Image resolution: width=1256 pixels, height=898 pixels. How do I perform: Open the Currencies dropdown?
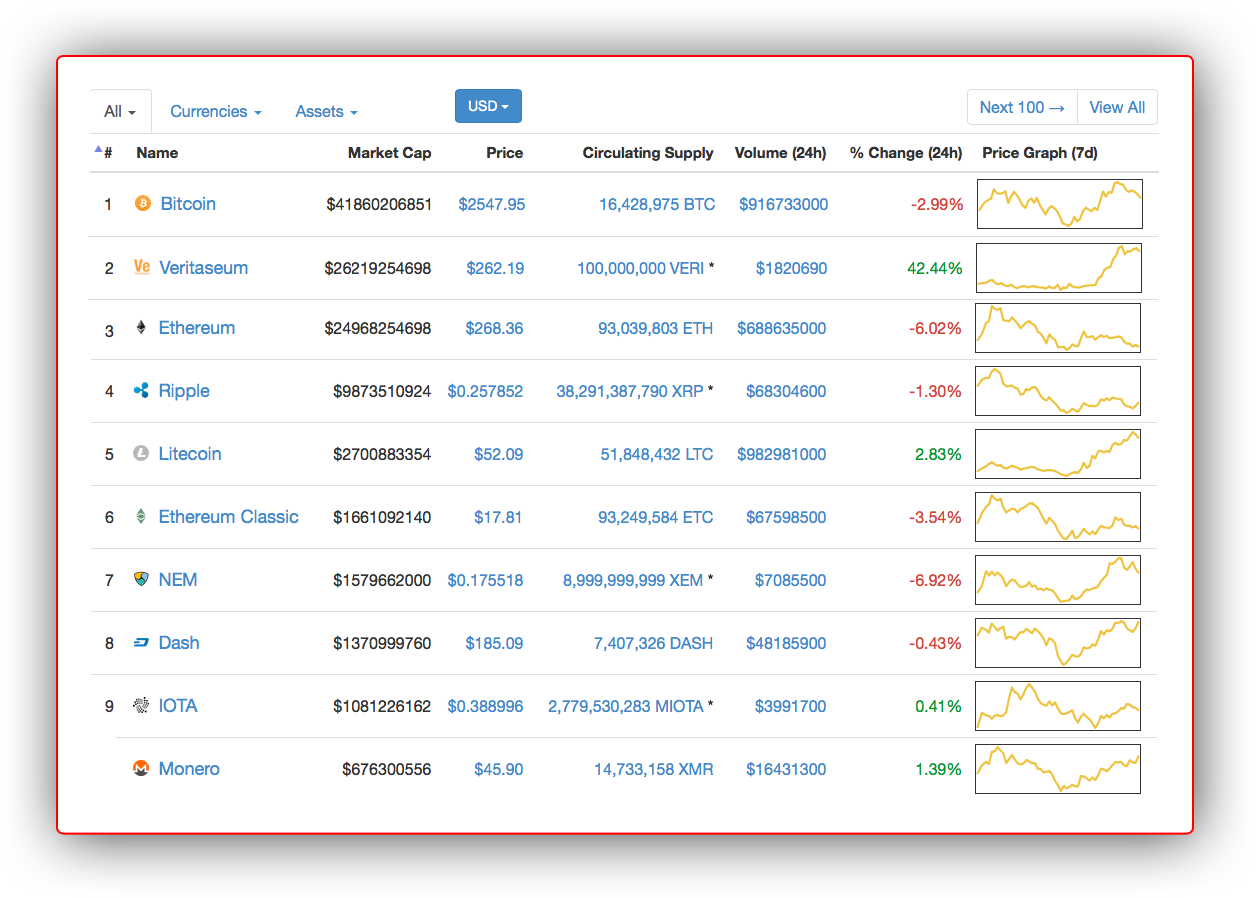(x=216, y=111)
